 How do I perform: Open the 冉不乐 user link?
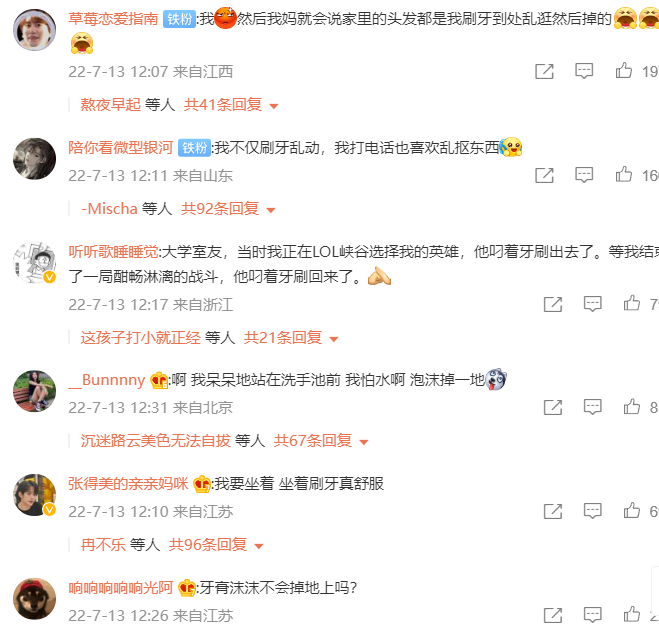click(103, 545)
